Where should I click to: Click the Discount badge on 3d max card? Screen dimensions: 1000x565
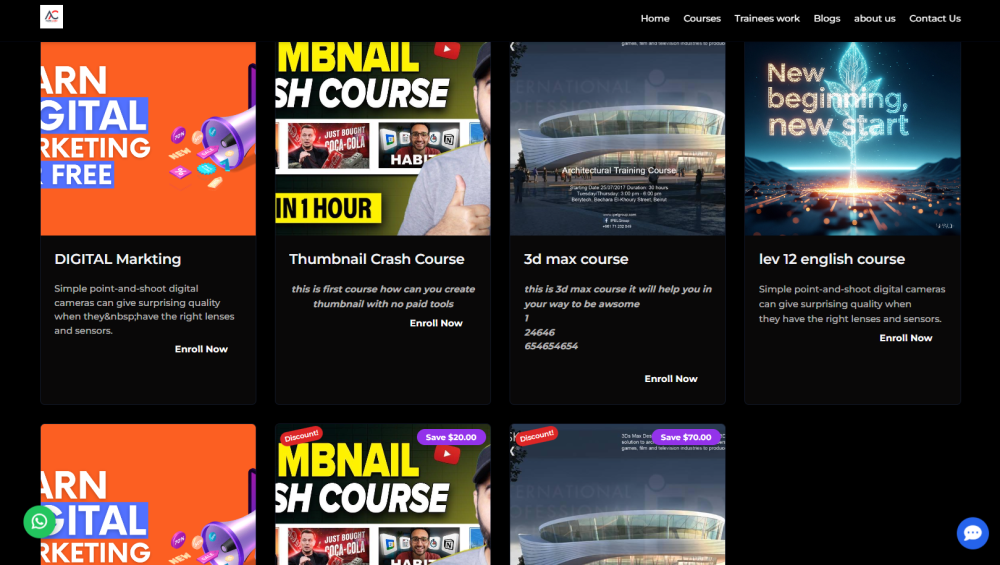[x=536, y=436]
